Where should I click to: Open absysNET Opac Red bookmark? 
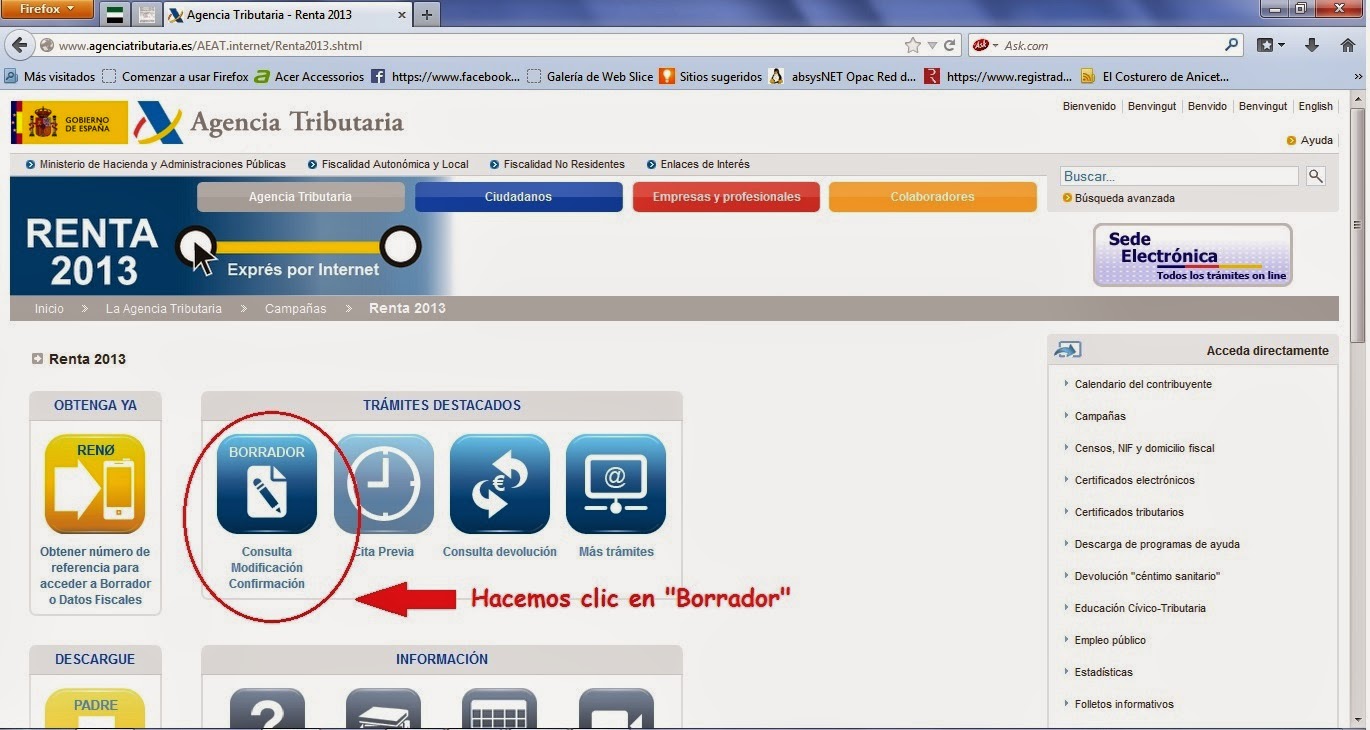[x=843, y=76]
